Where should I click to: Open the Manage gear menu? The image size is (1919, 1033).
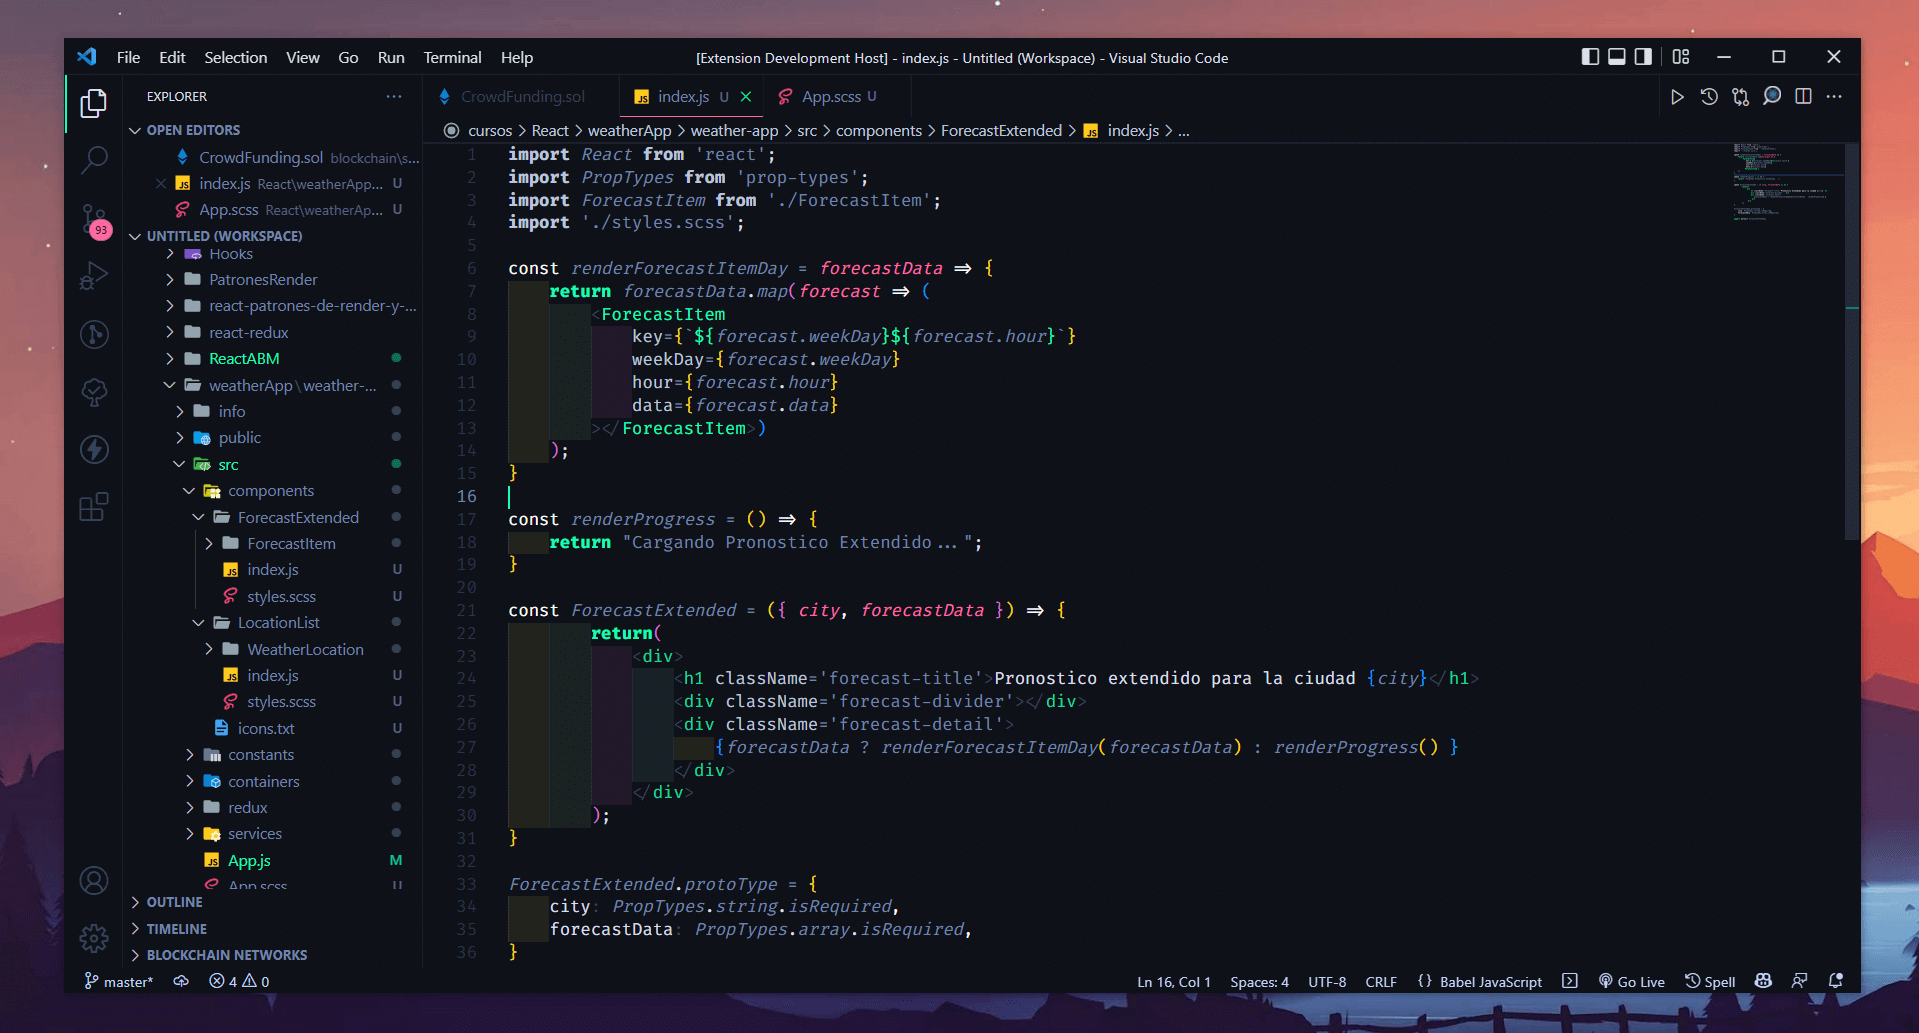pyautogui.click(x=94, y=937)
